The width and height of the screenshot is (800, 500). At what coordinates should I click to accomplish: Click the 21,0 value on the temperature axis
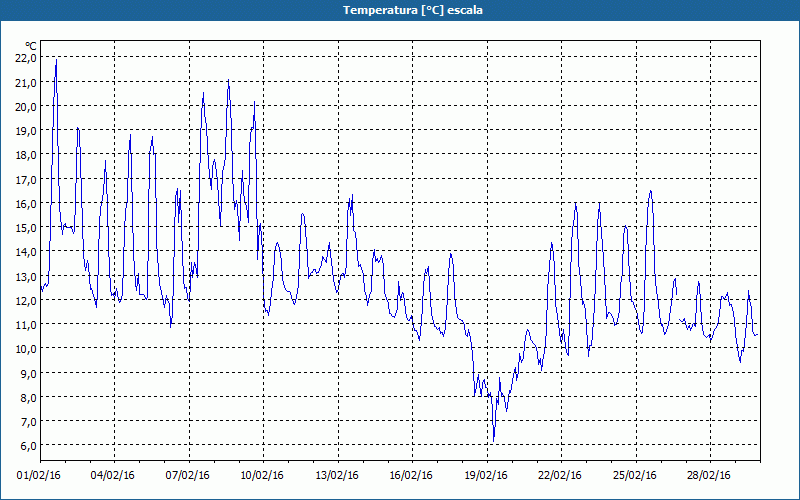tap(26, 83)
